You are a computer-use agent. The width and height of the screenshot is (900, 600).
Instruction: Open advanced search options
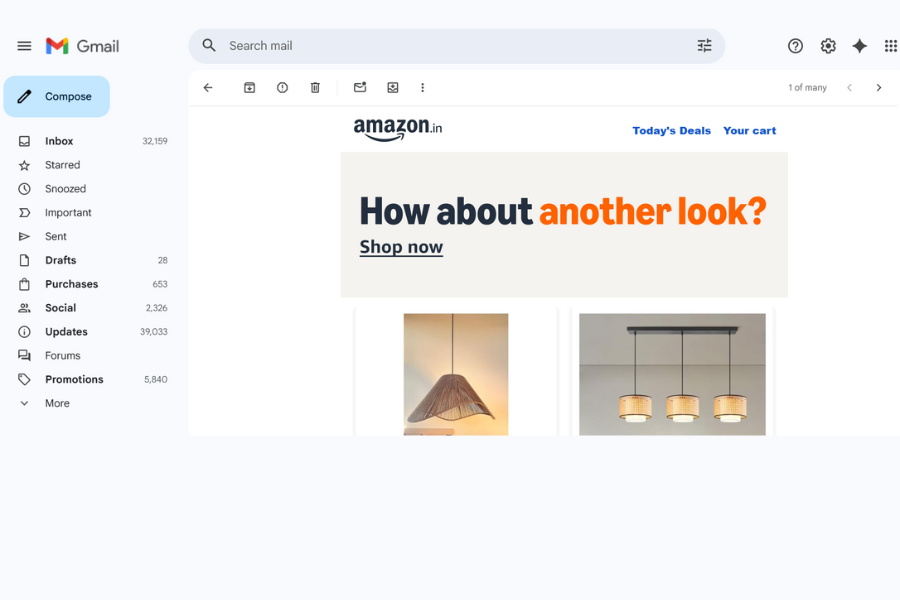[x=704, y=45]
